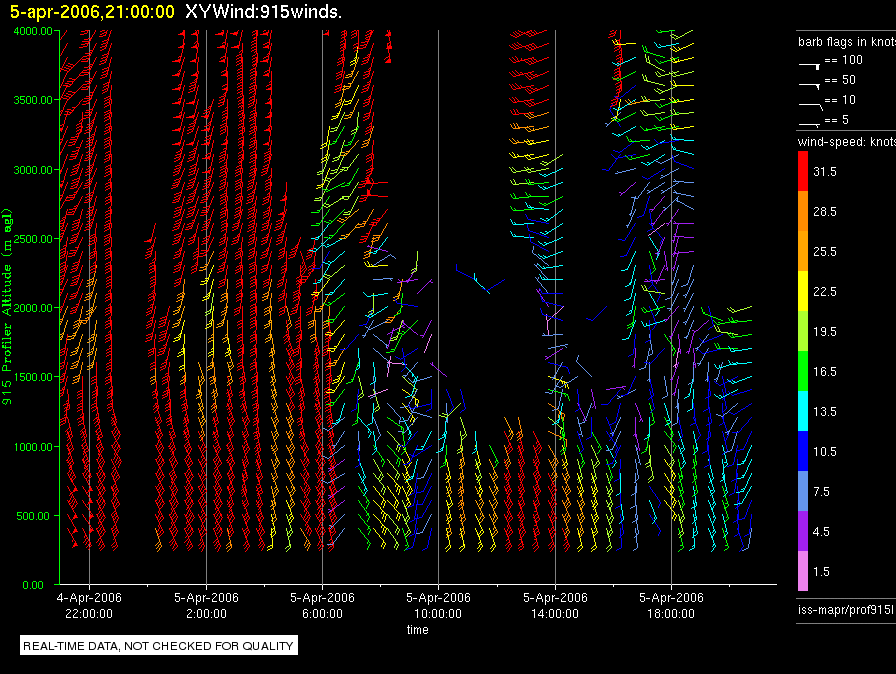Click the 5-Apr-2006 10:00:00 time axis label
896x674 pixels.
point(438,606)
